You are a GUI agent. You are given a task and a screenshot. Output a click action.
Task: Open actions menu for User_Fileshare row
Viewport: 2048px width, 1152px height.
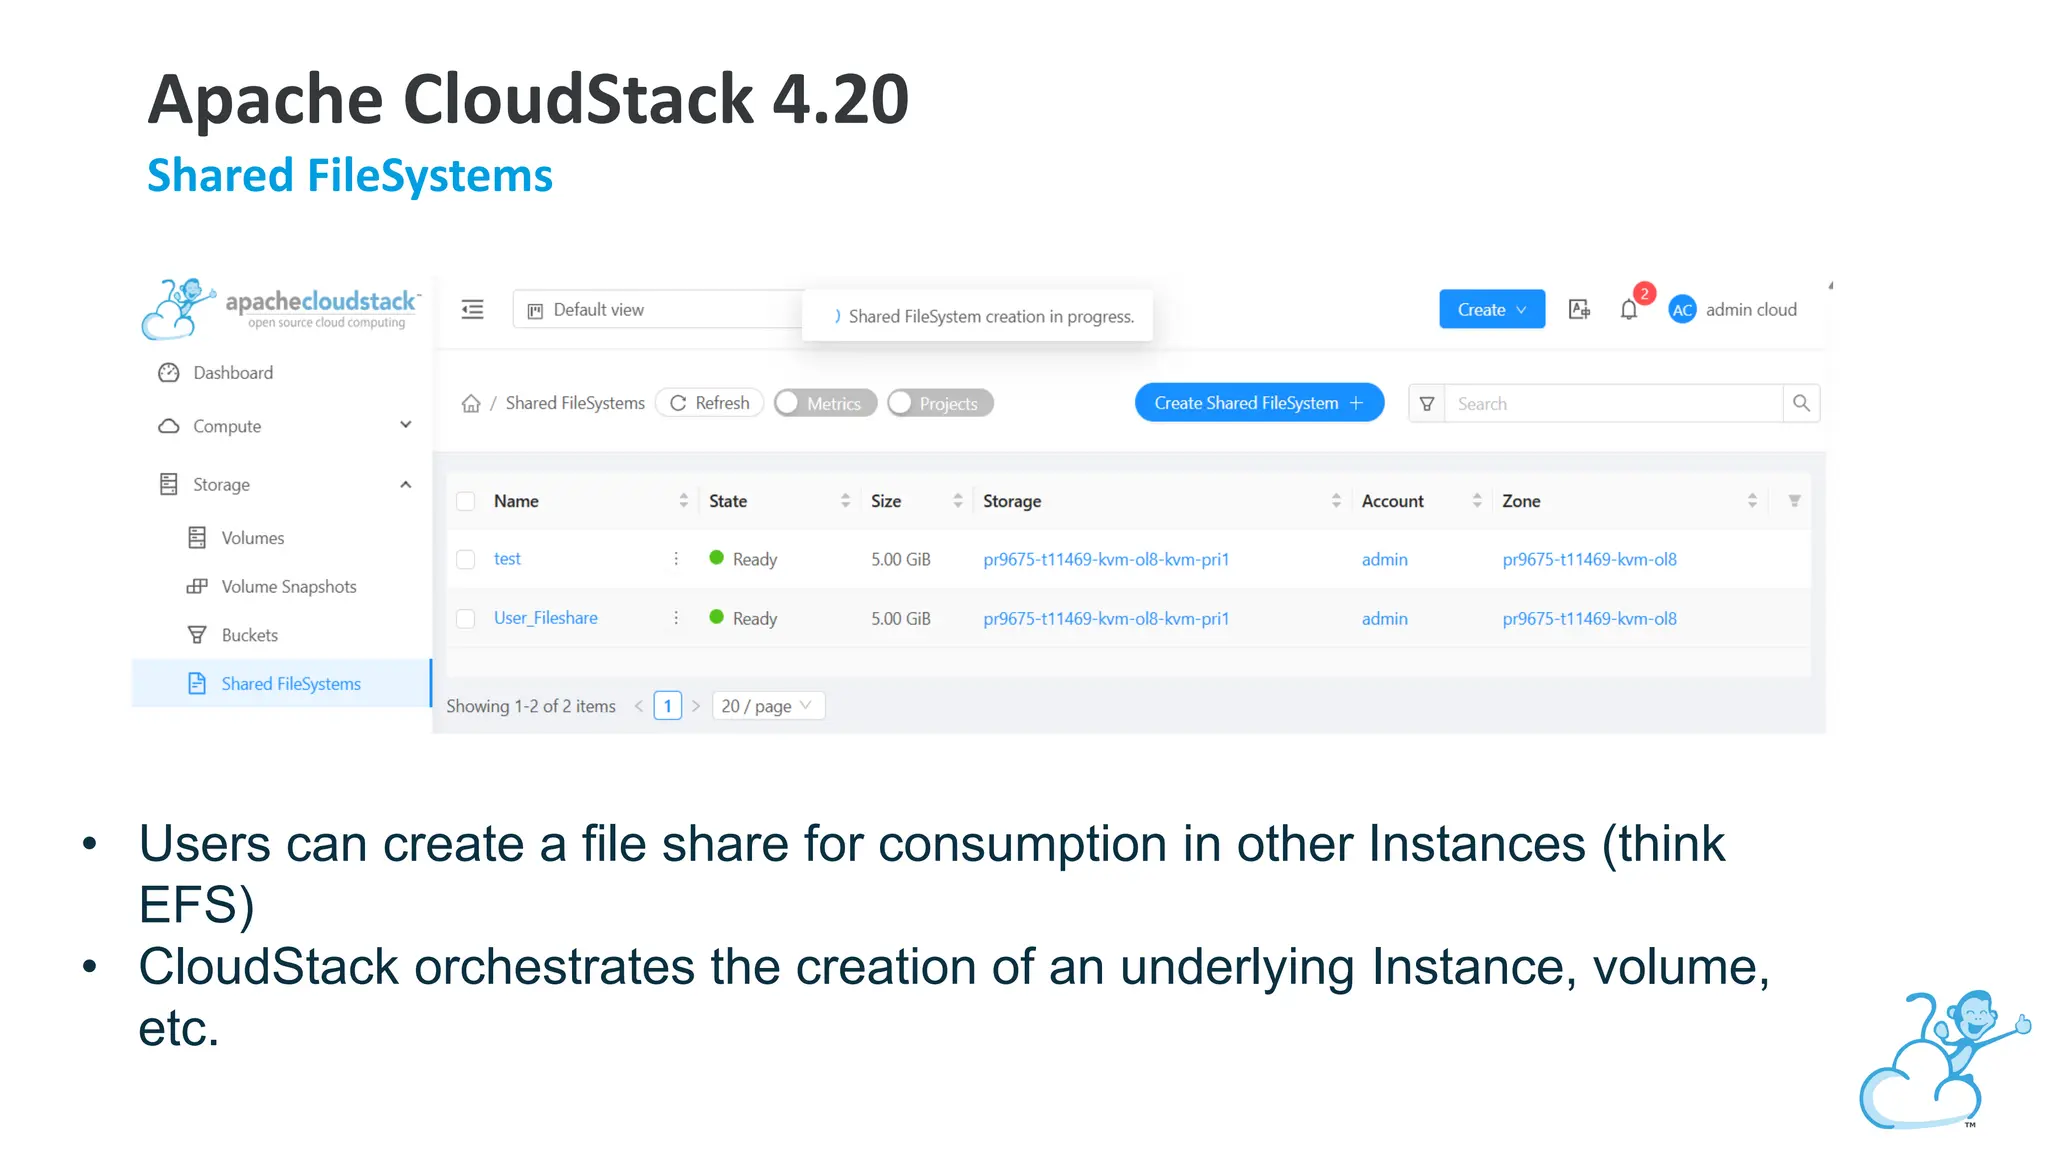(676, 618)
